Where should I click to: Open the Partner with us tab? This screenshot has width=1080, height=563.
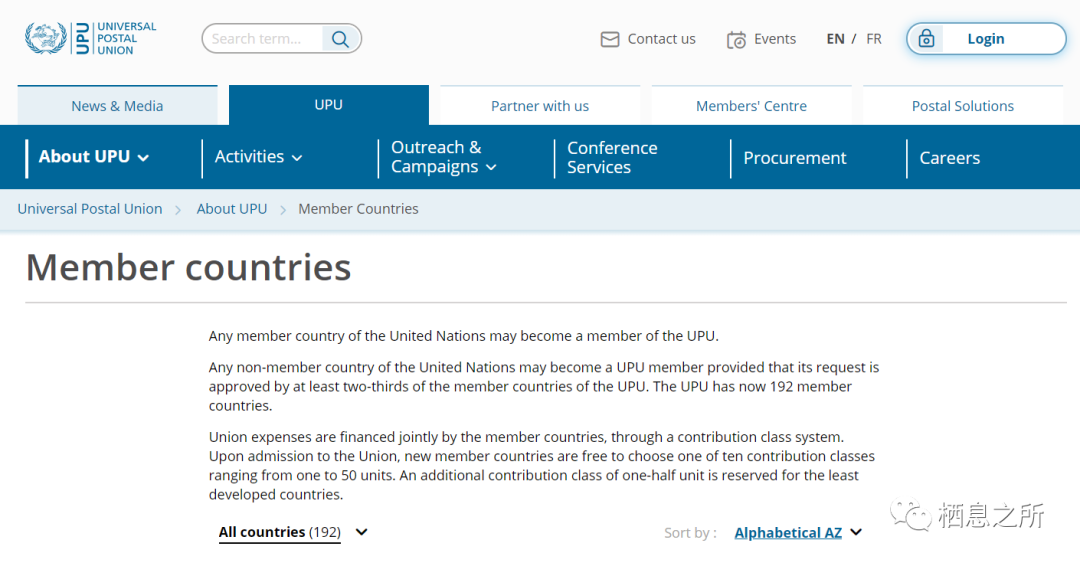540,106
